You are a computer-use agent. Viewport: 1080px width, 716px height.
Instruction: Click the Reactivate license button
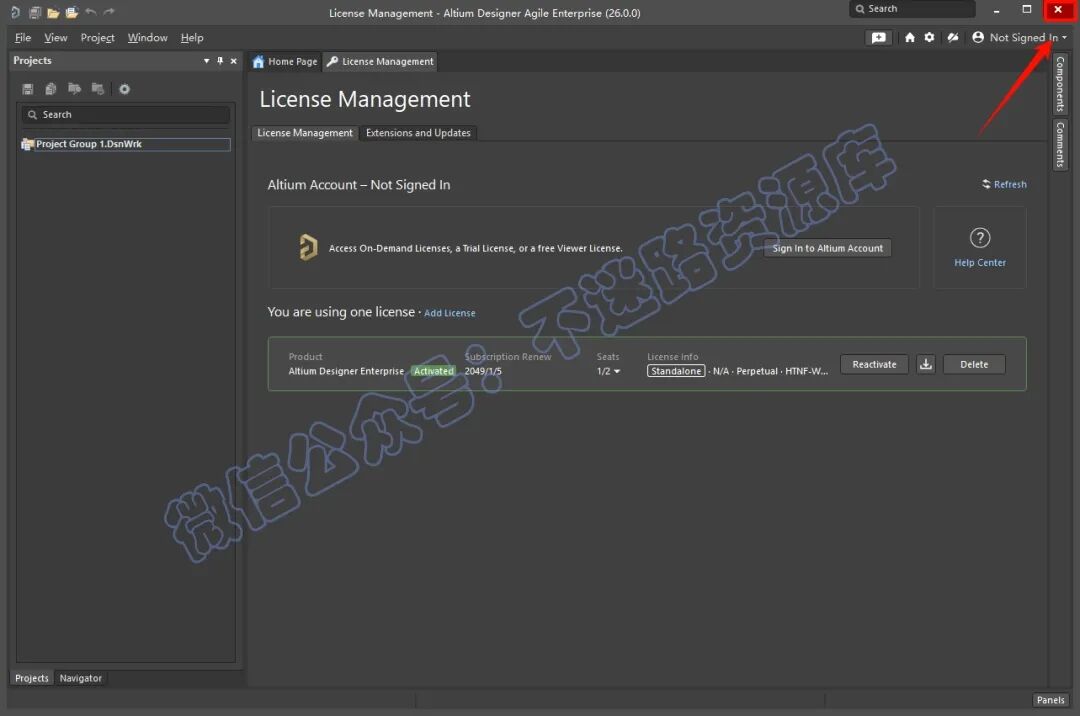pyautogui.click(x=874, y=364)
